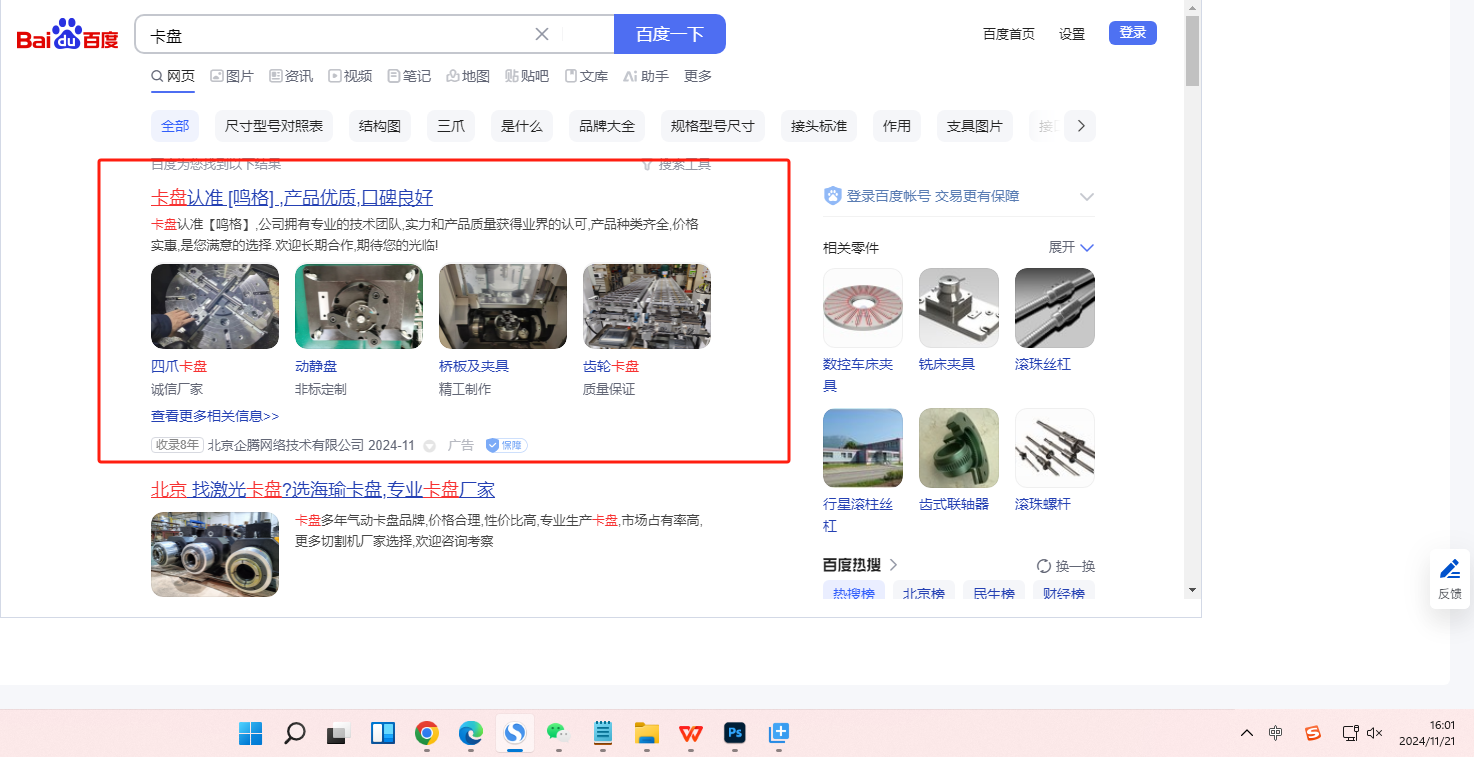The width and height of the screenshot is (1474, 757).
Task: Open the 百度首页 link
Action: click(1009, 34)
